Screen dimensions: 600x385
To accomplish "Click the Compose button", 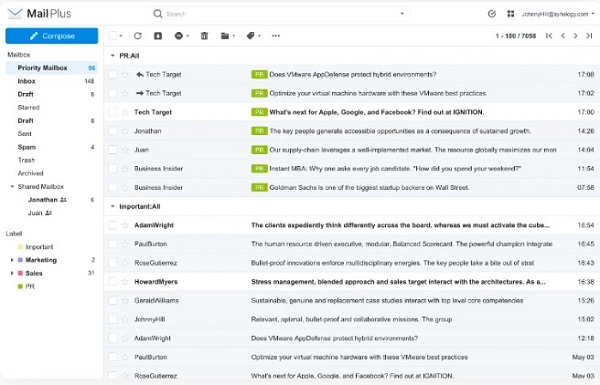I will [x=52, y=36].
